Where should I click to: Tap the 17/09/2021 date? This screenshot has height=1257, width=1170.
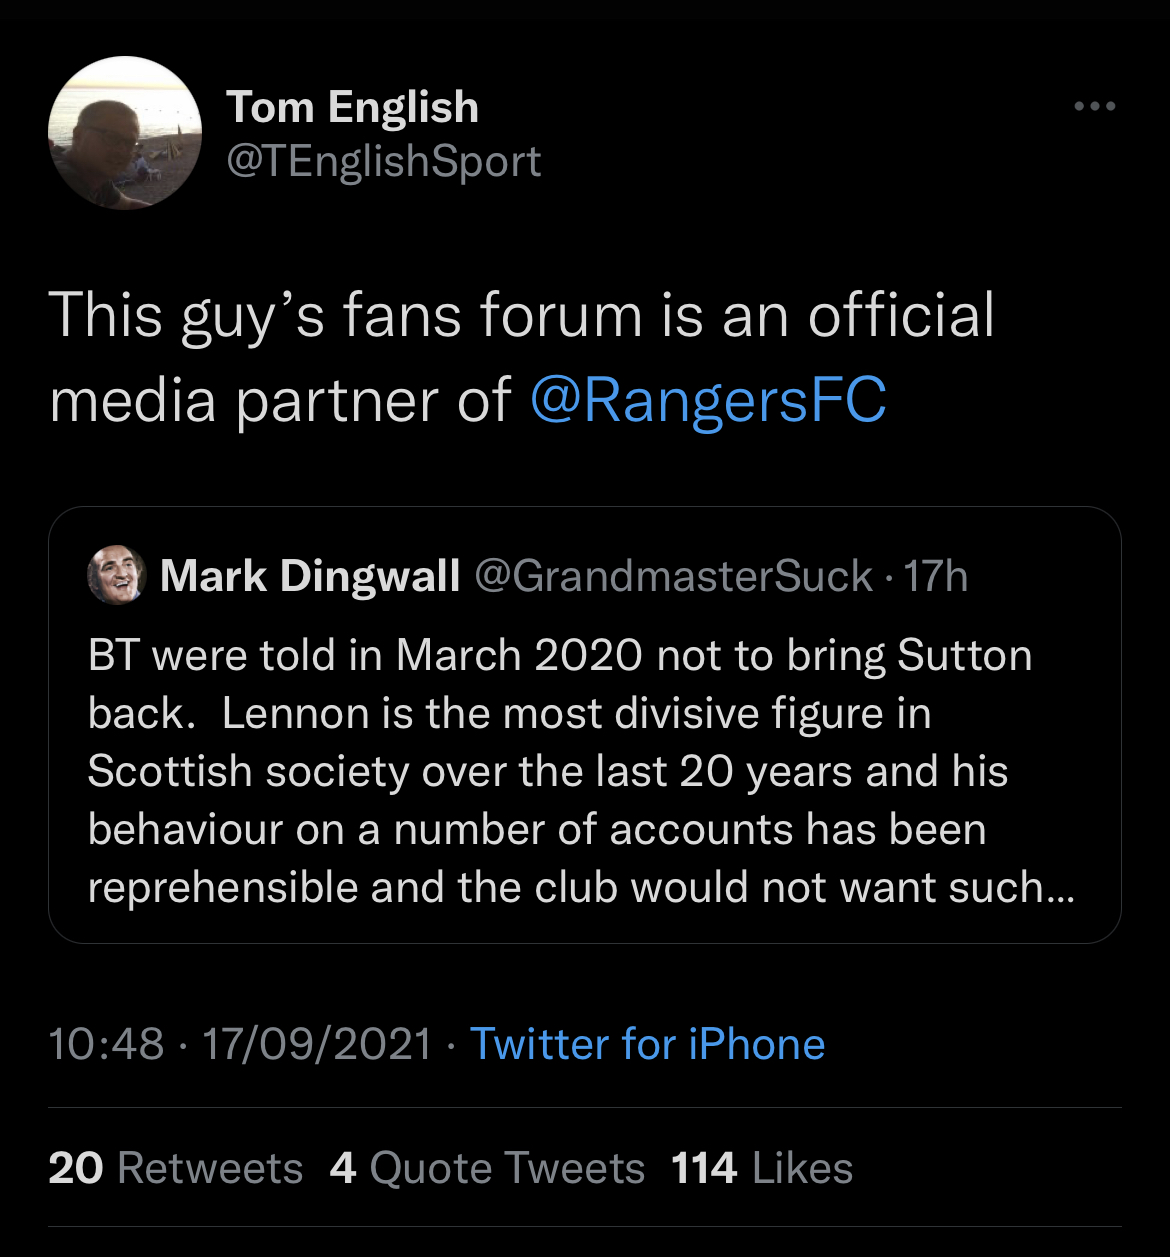point(317,1044)
